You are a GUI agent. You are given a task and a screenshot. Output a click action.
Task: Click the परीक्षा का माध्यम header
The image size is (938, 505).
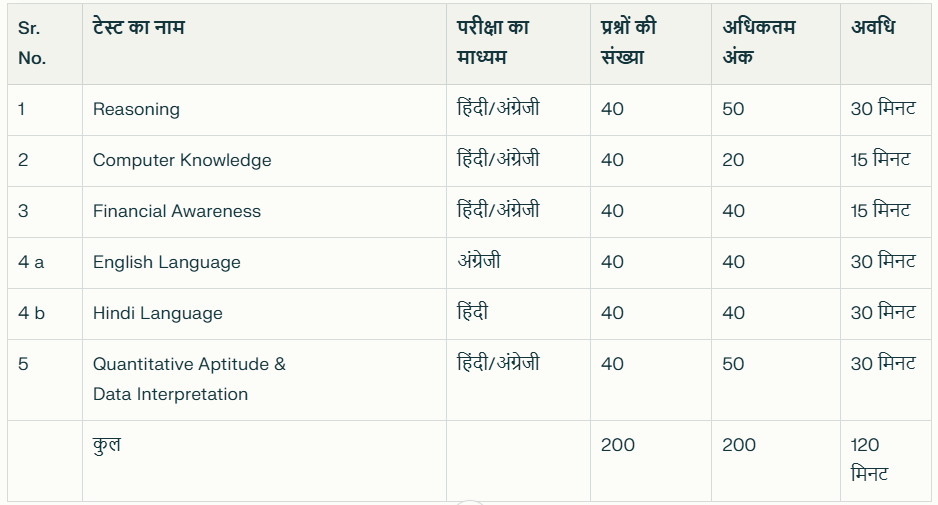(492, 42)
